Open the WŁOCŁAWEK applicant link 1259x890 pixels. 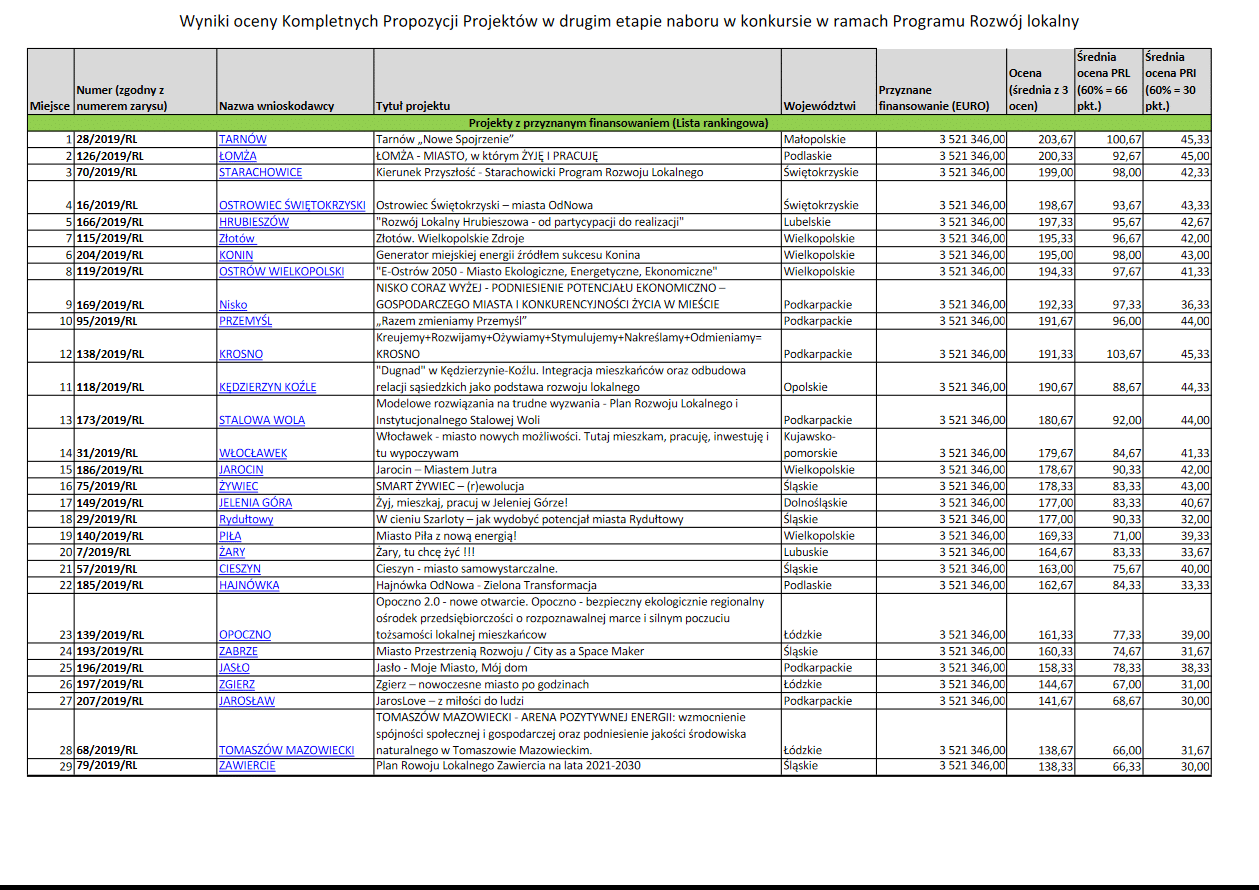[x=253, y=453]
